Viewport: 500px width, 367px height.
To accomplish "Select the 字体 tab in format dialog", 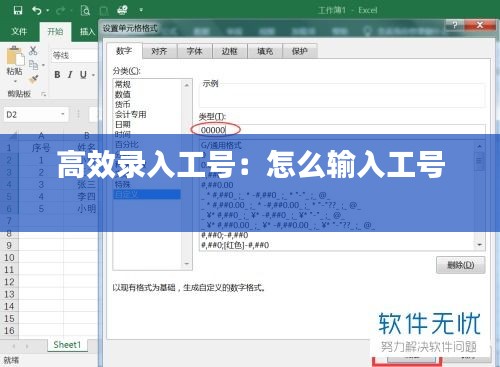I will pyautogui.click(x=195, y=51).
